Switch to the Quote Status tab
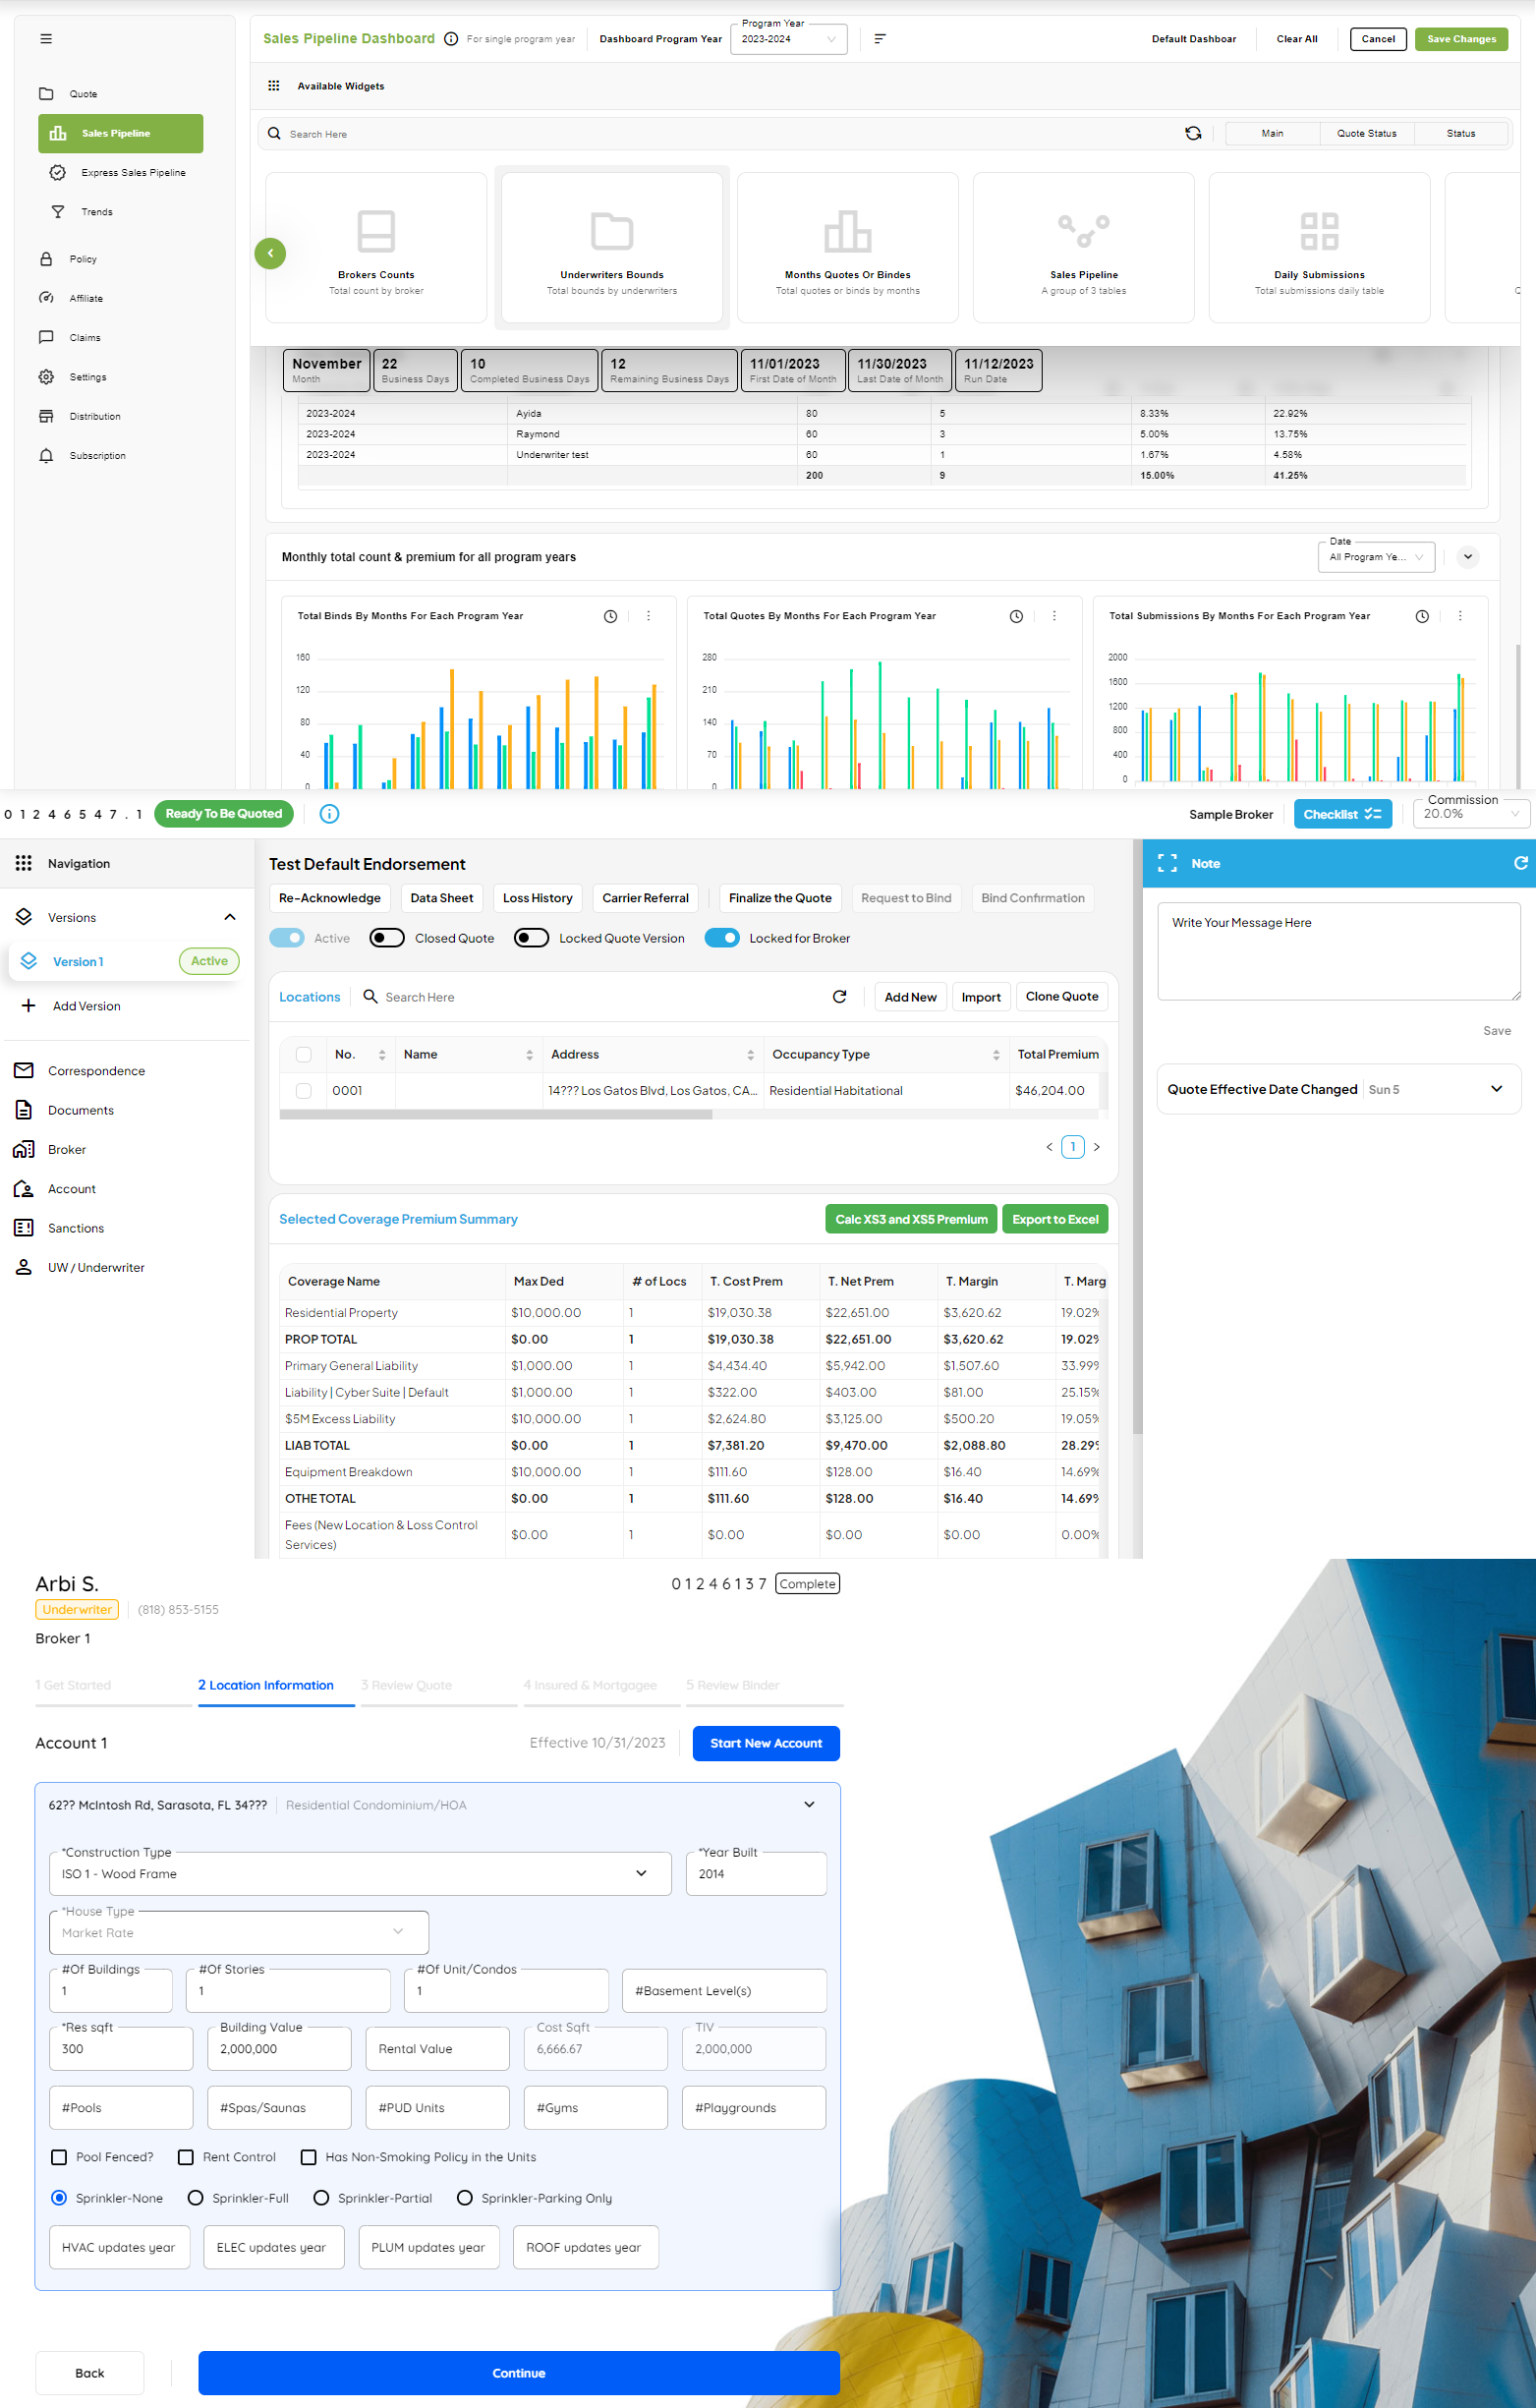 [1366, 133]
